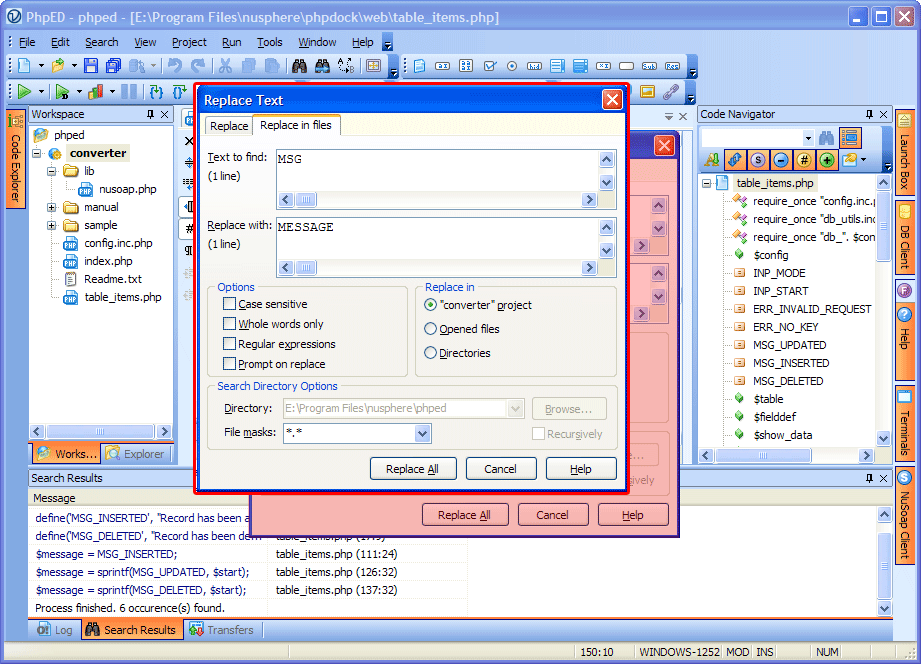
Task: Open the Terminals side panel tab
Action: coord(905,425)
